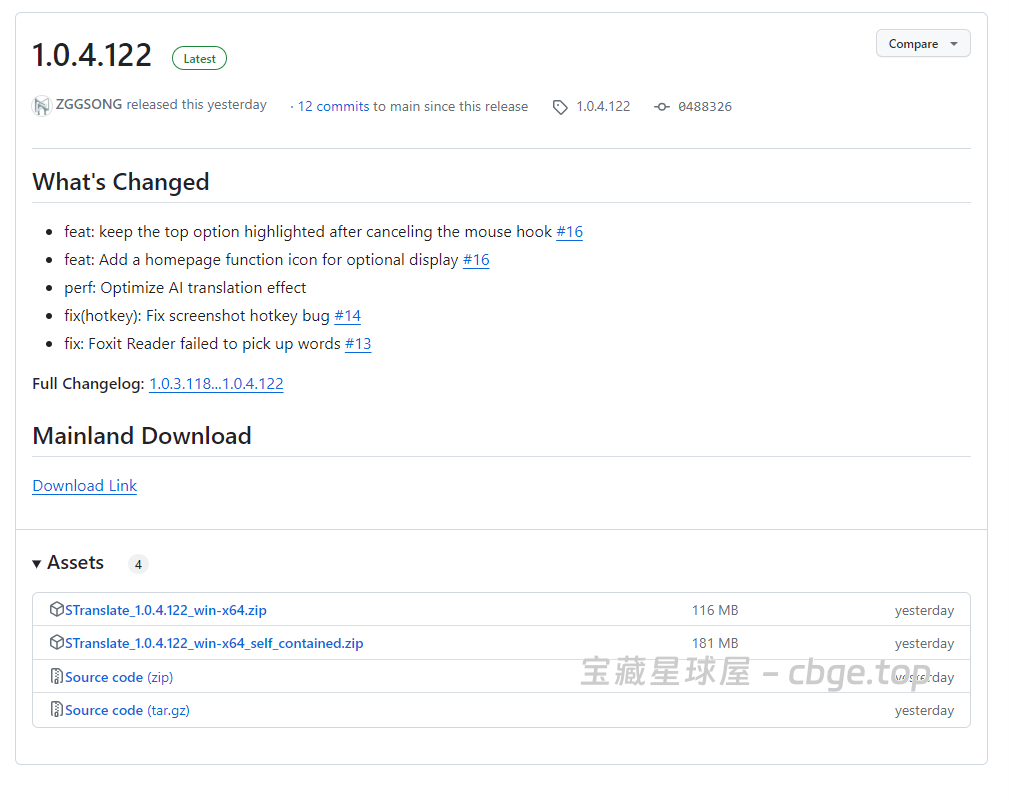Screen dimensions: 1009x800
Task: Click the Latest release badge
Action: click(x=198, y=58)
